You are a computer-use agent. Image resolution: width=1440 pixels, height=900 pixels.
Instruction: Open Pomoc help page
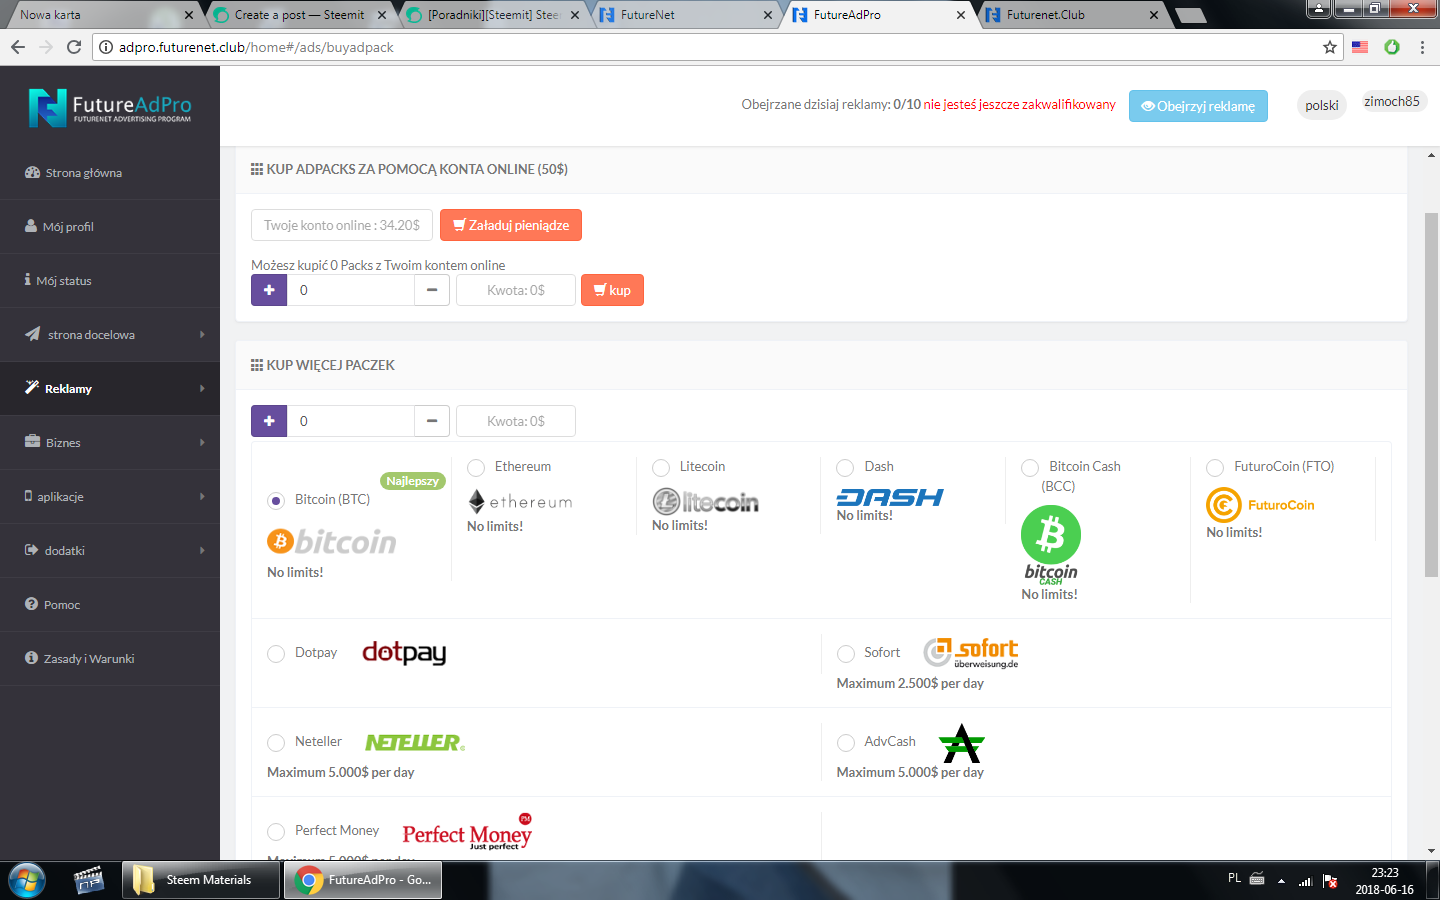61,605
